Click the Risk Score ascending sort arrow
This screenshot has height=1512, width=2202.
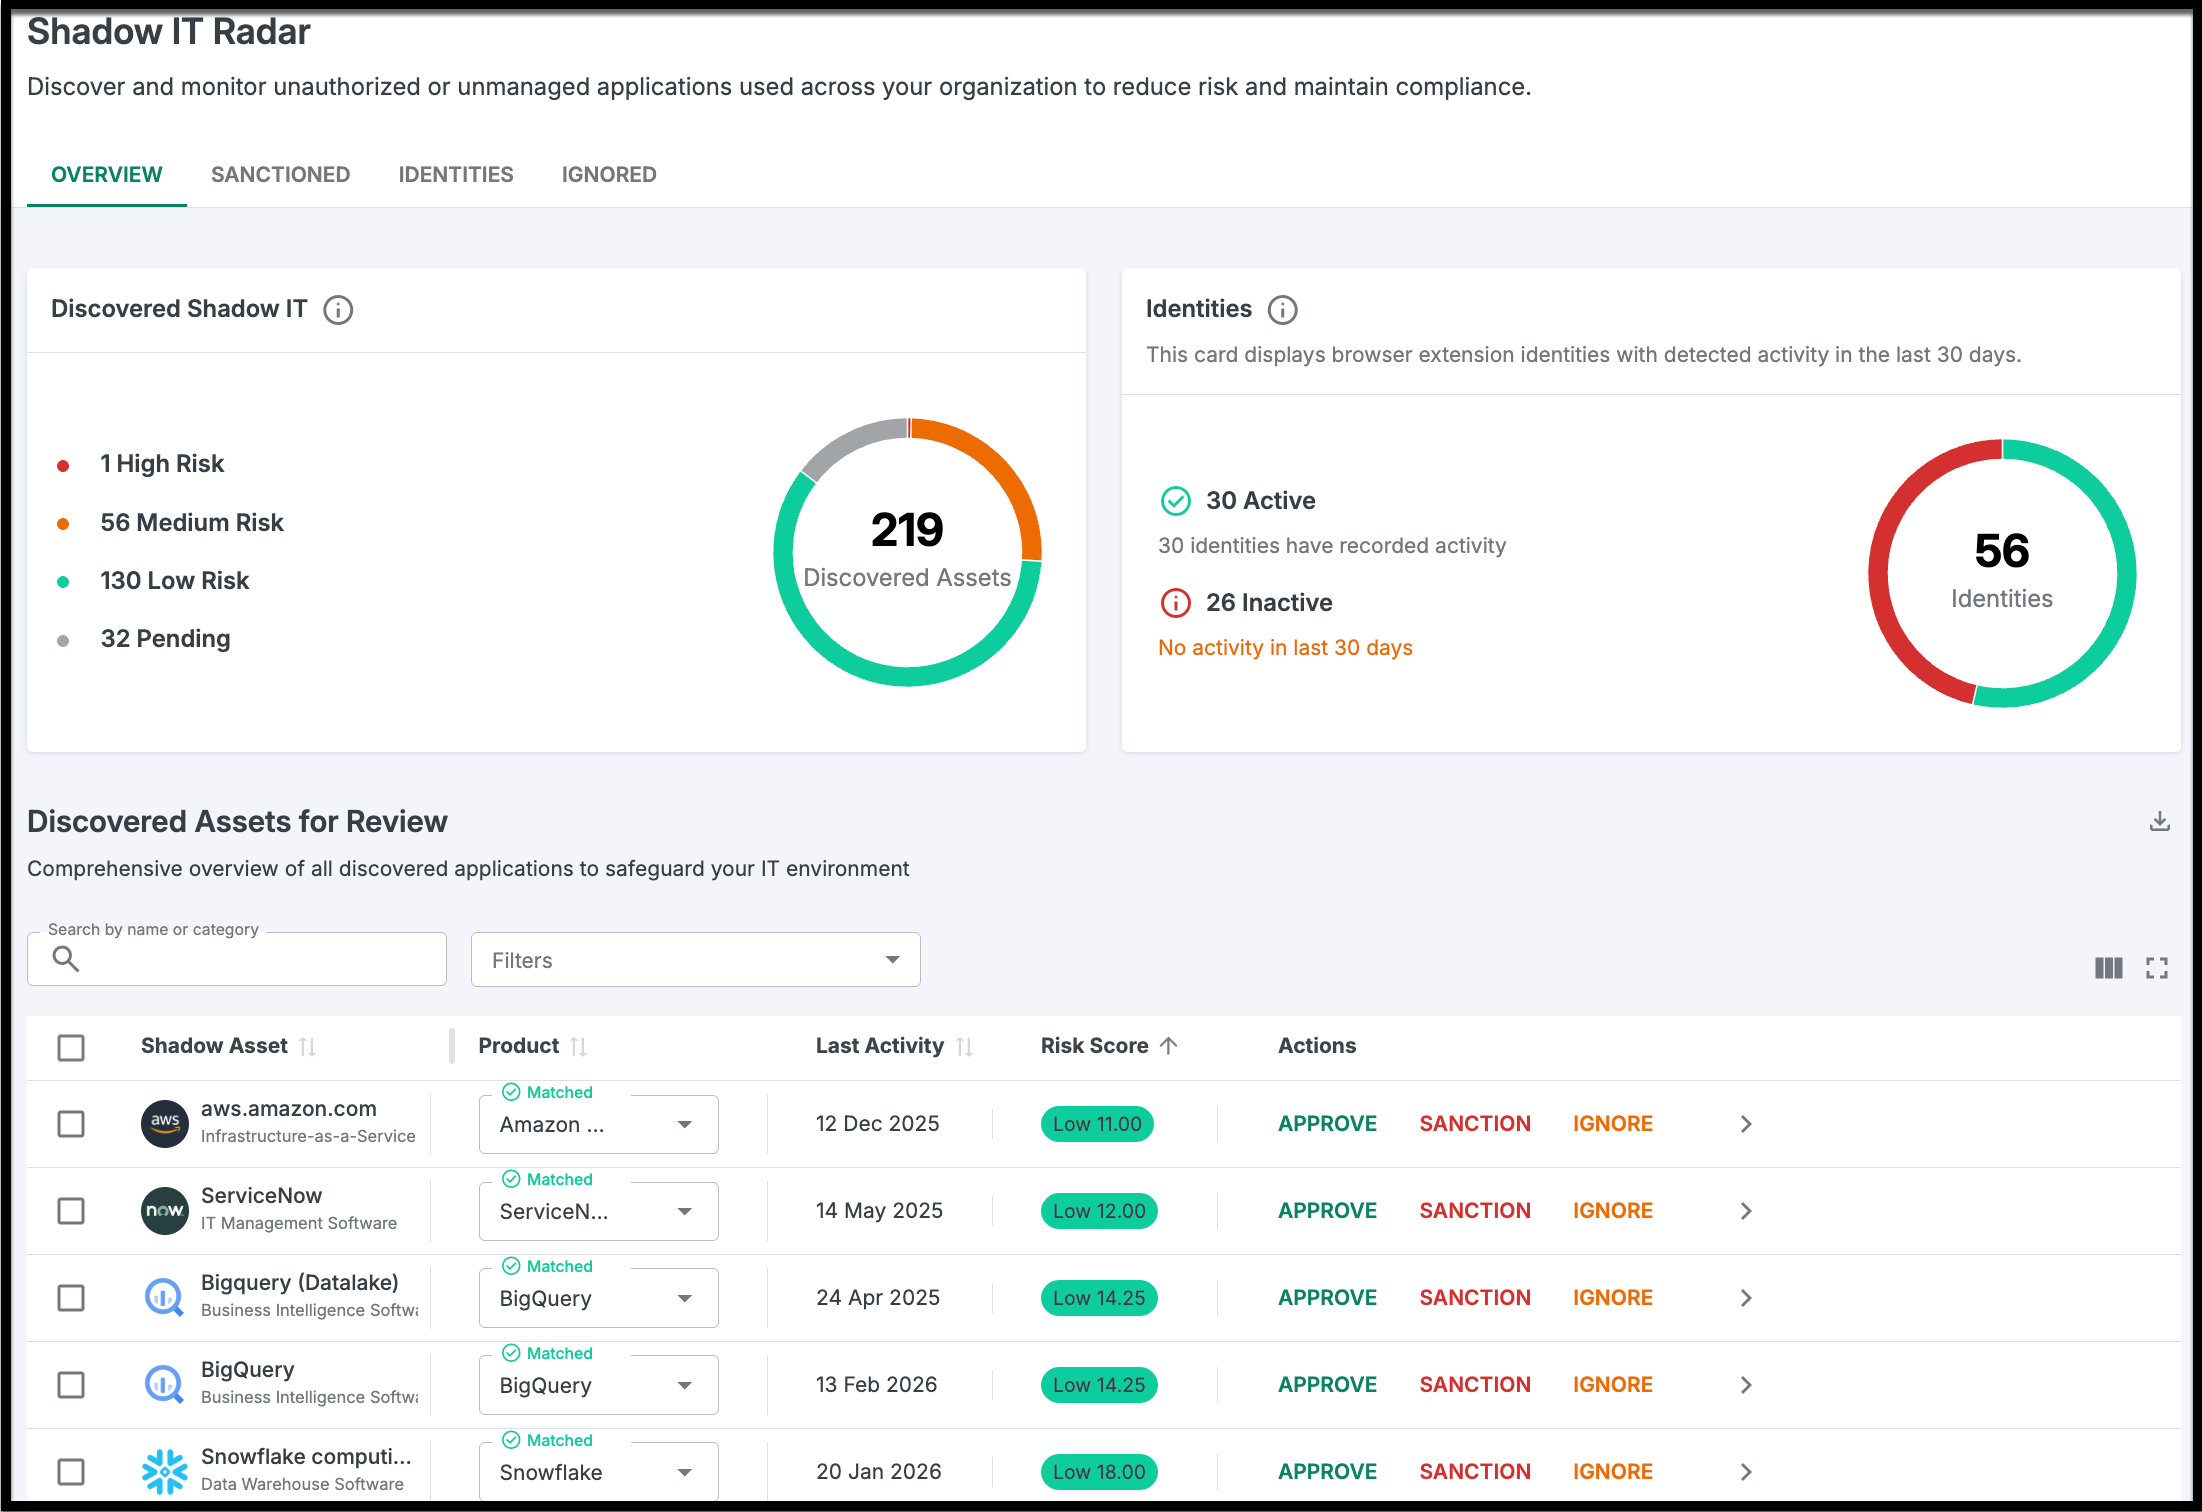click(x=1169, y=1046)
